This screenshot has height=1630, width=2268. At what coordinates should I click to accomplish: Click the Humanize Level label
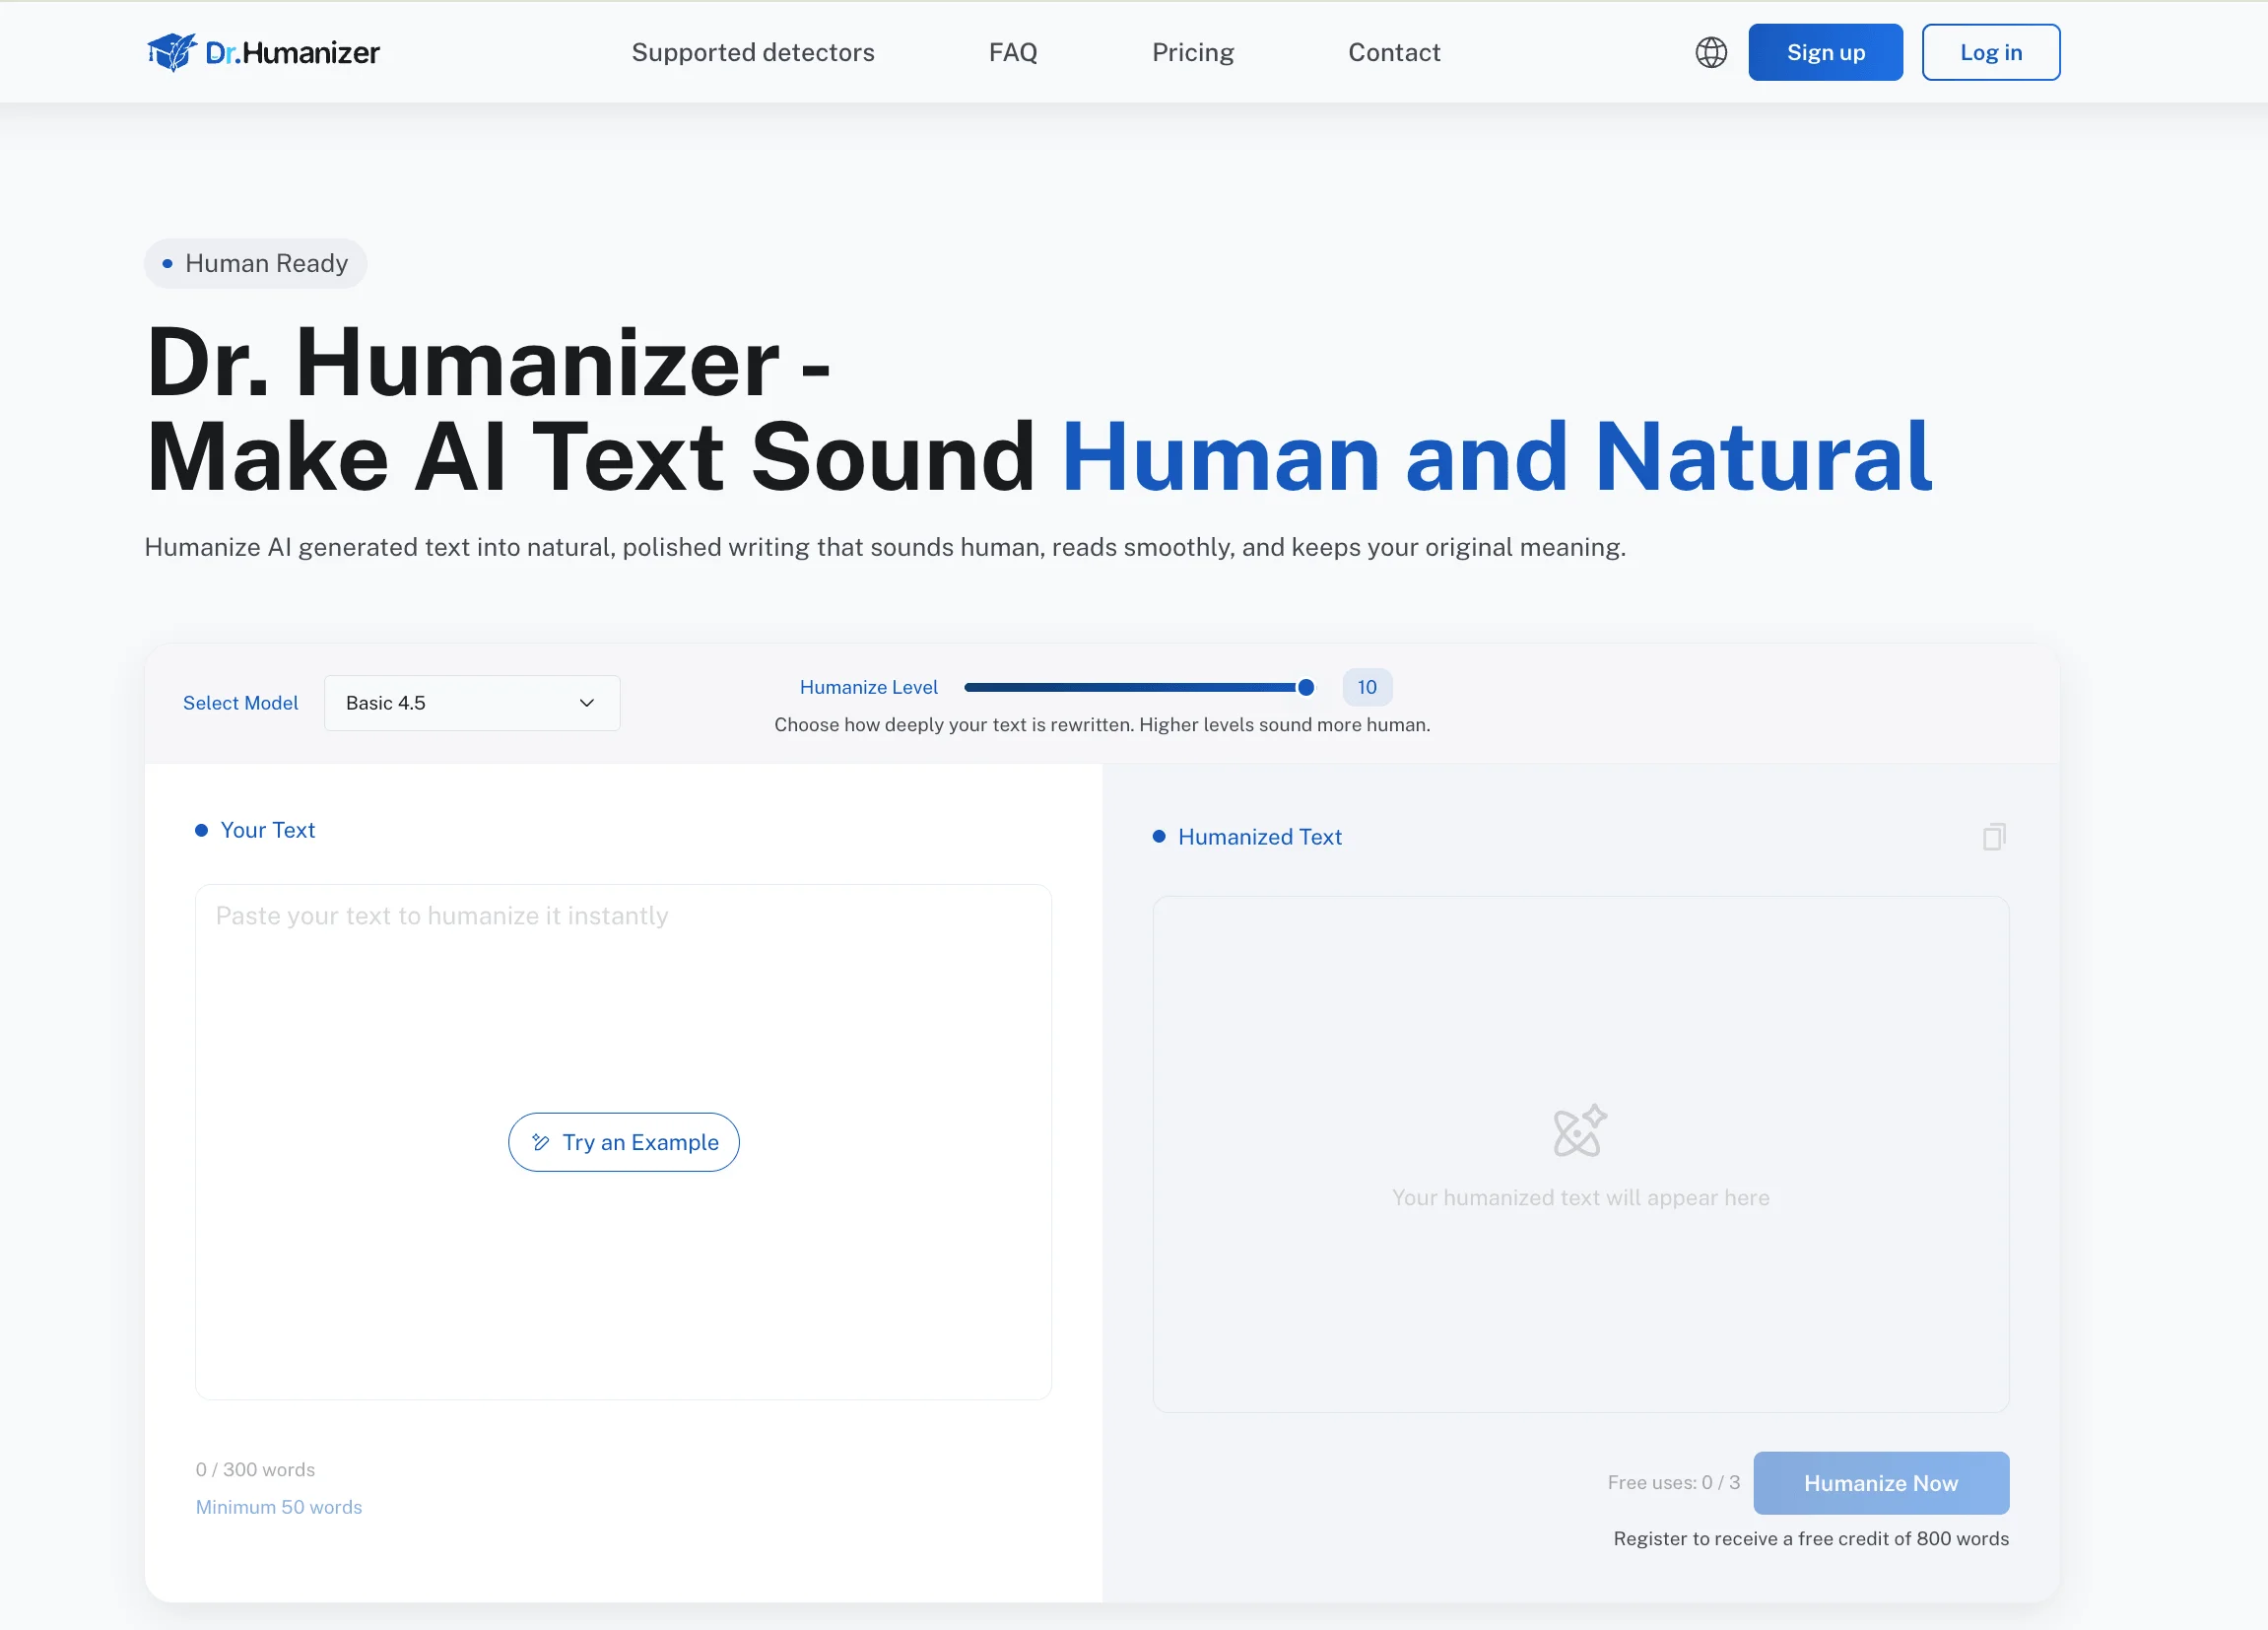click(x=869, y=687)
